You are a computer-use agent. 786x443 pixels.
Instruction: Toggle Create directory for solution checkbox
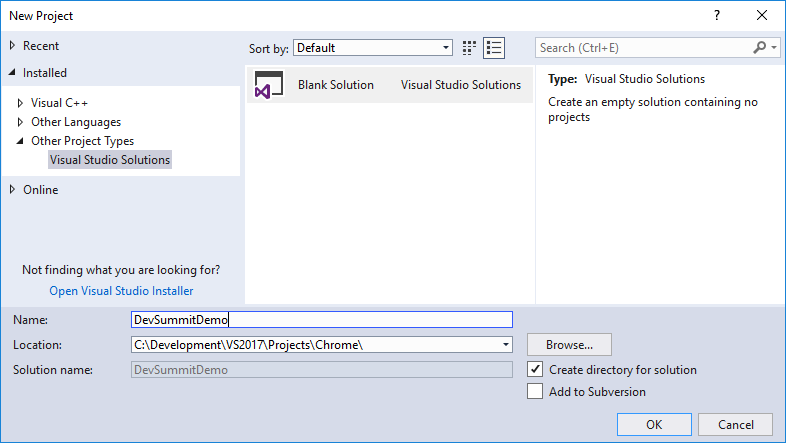tap(535, 369)
